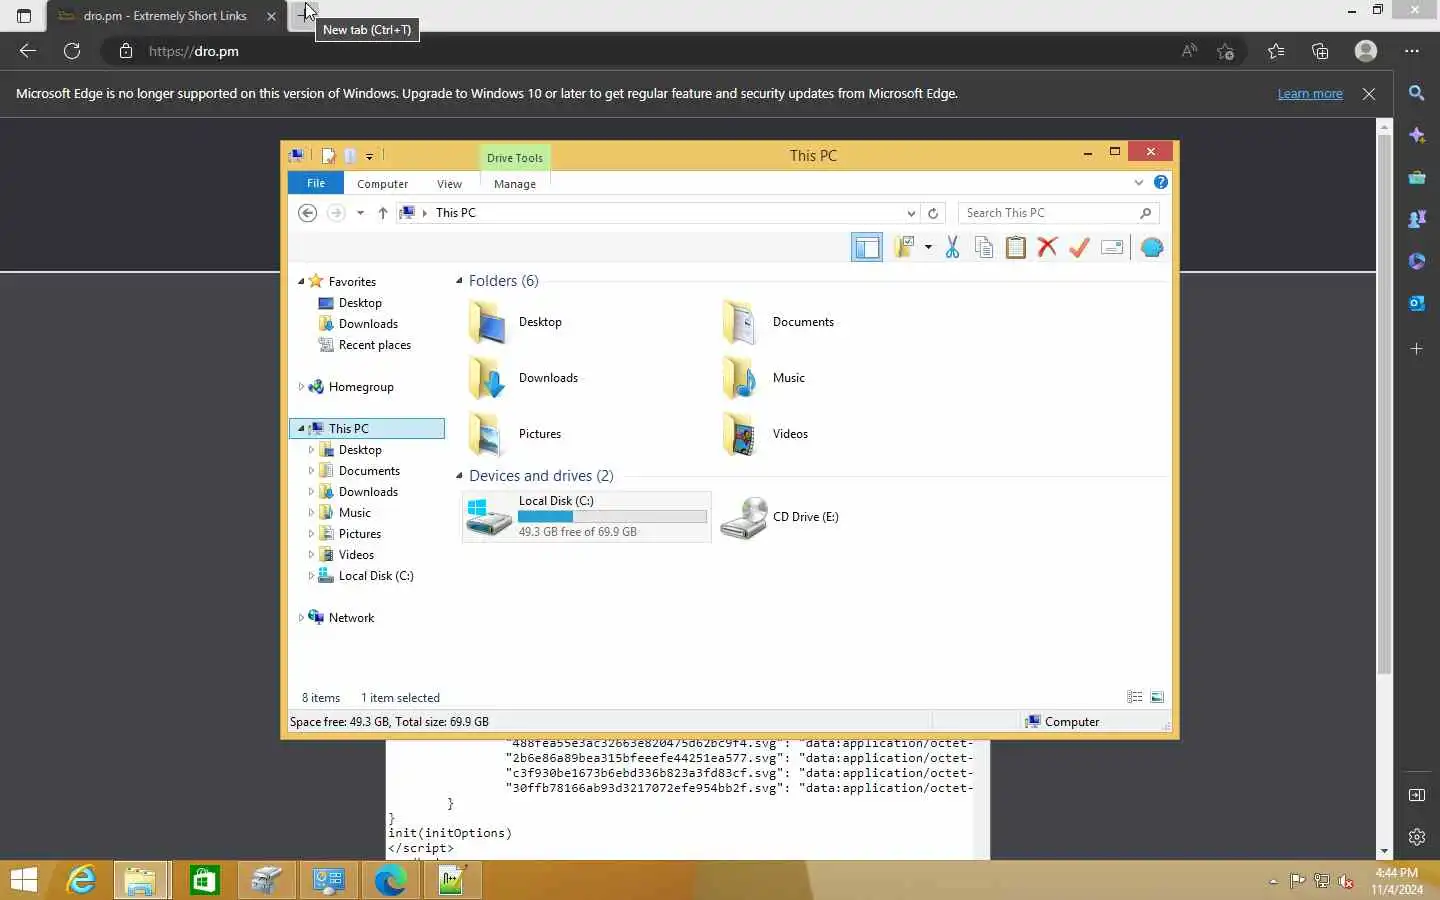Open the Windows Store taskbar icon
The height and width of the screenshot is (900, 1440).
tap(204, 880)
